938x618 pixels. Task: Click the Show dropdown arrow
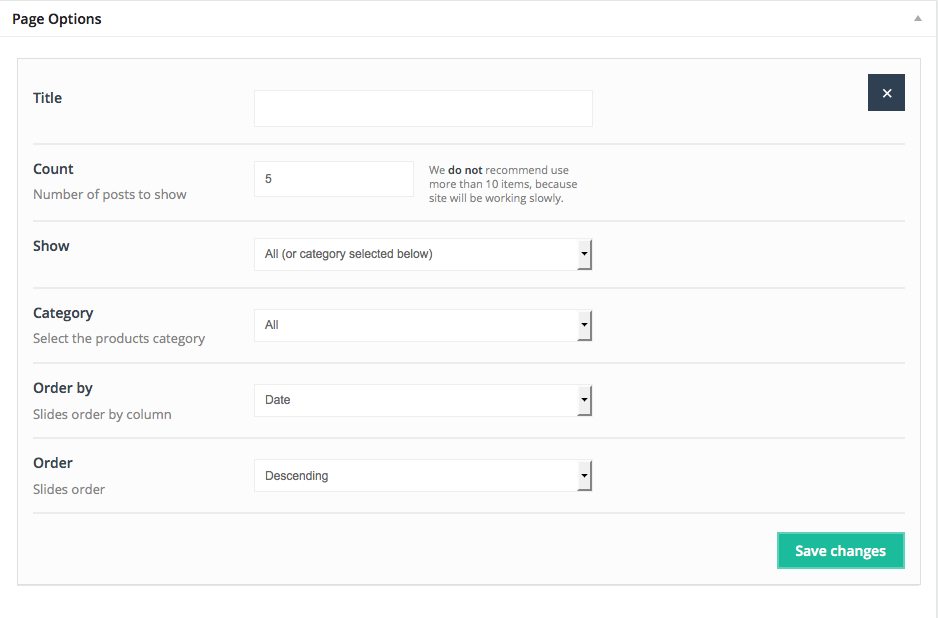pyautogui.click(x=584, y=254)
